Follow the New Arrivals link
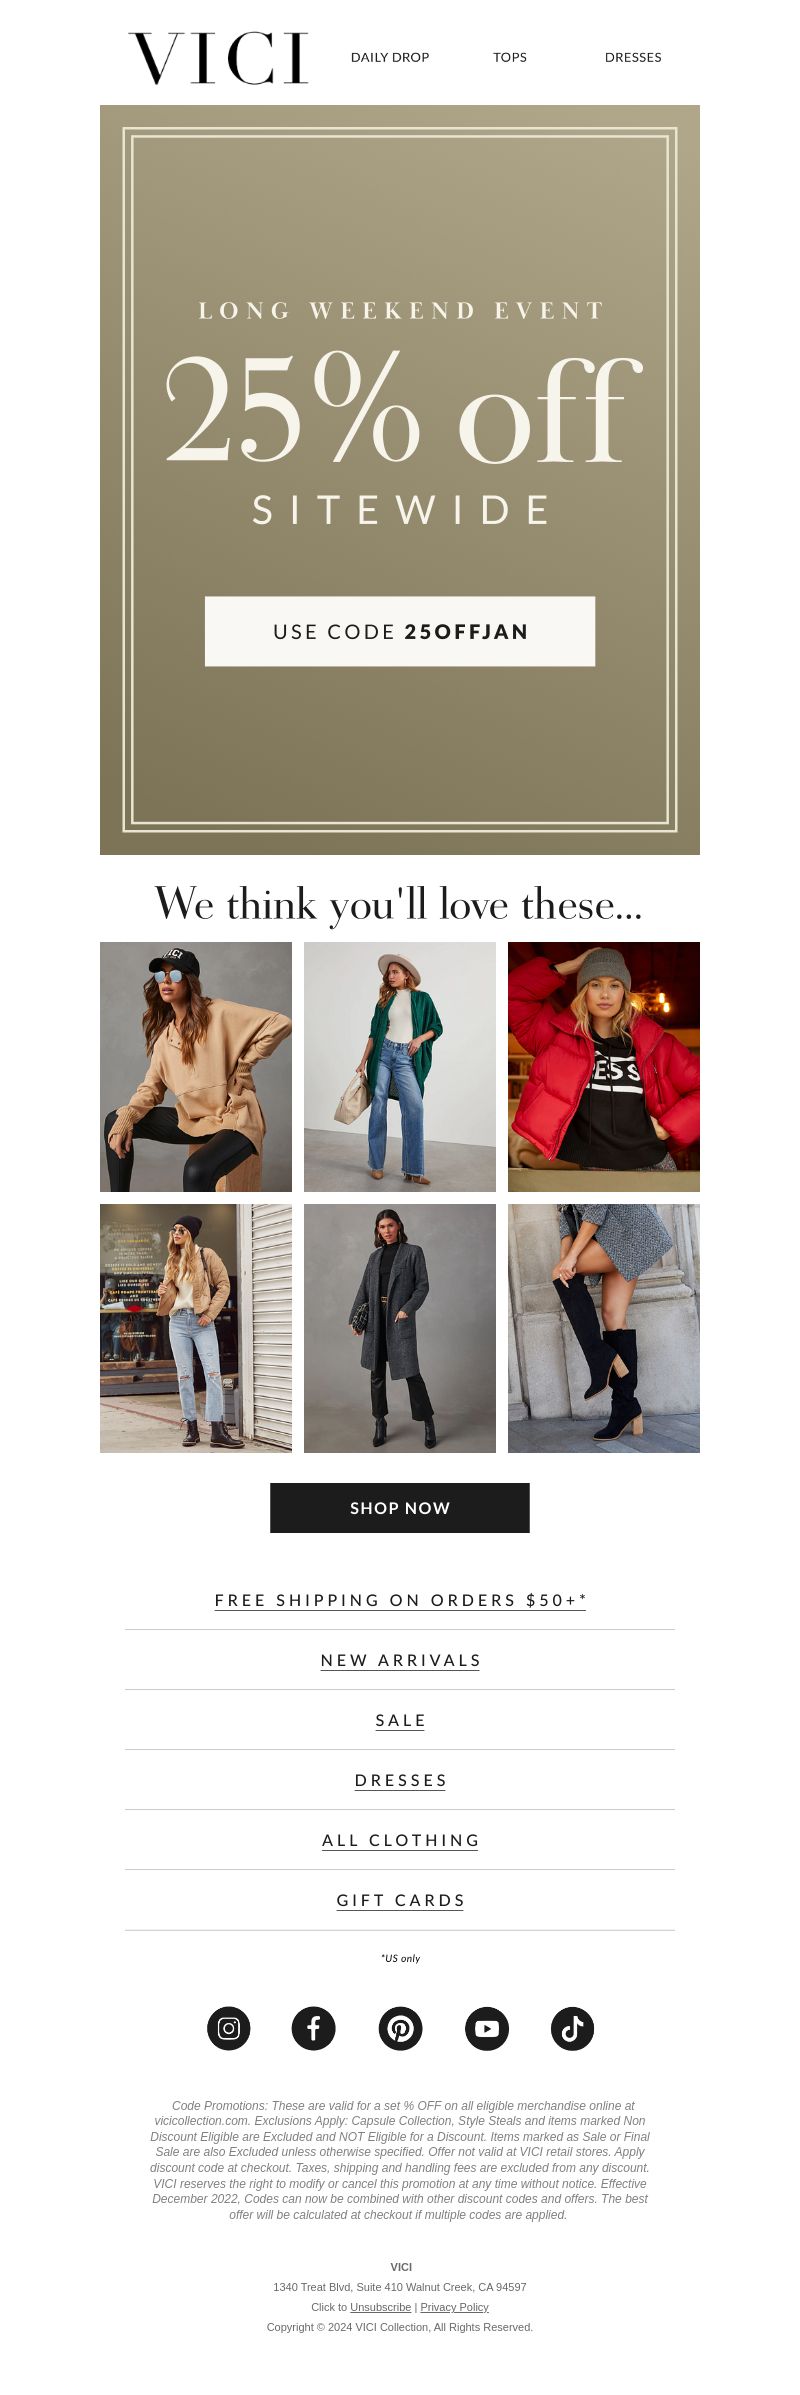The image size is (800, 2395). point(400,1660)
